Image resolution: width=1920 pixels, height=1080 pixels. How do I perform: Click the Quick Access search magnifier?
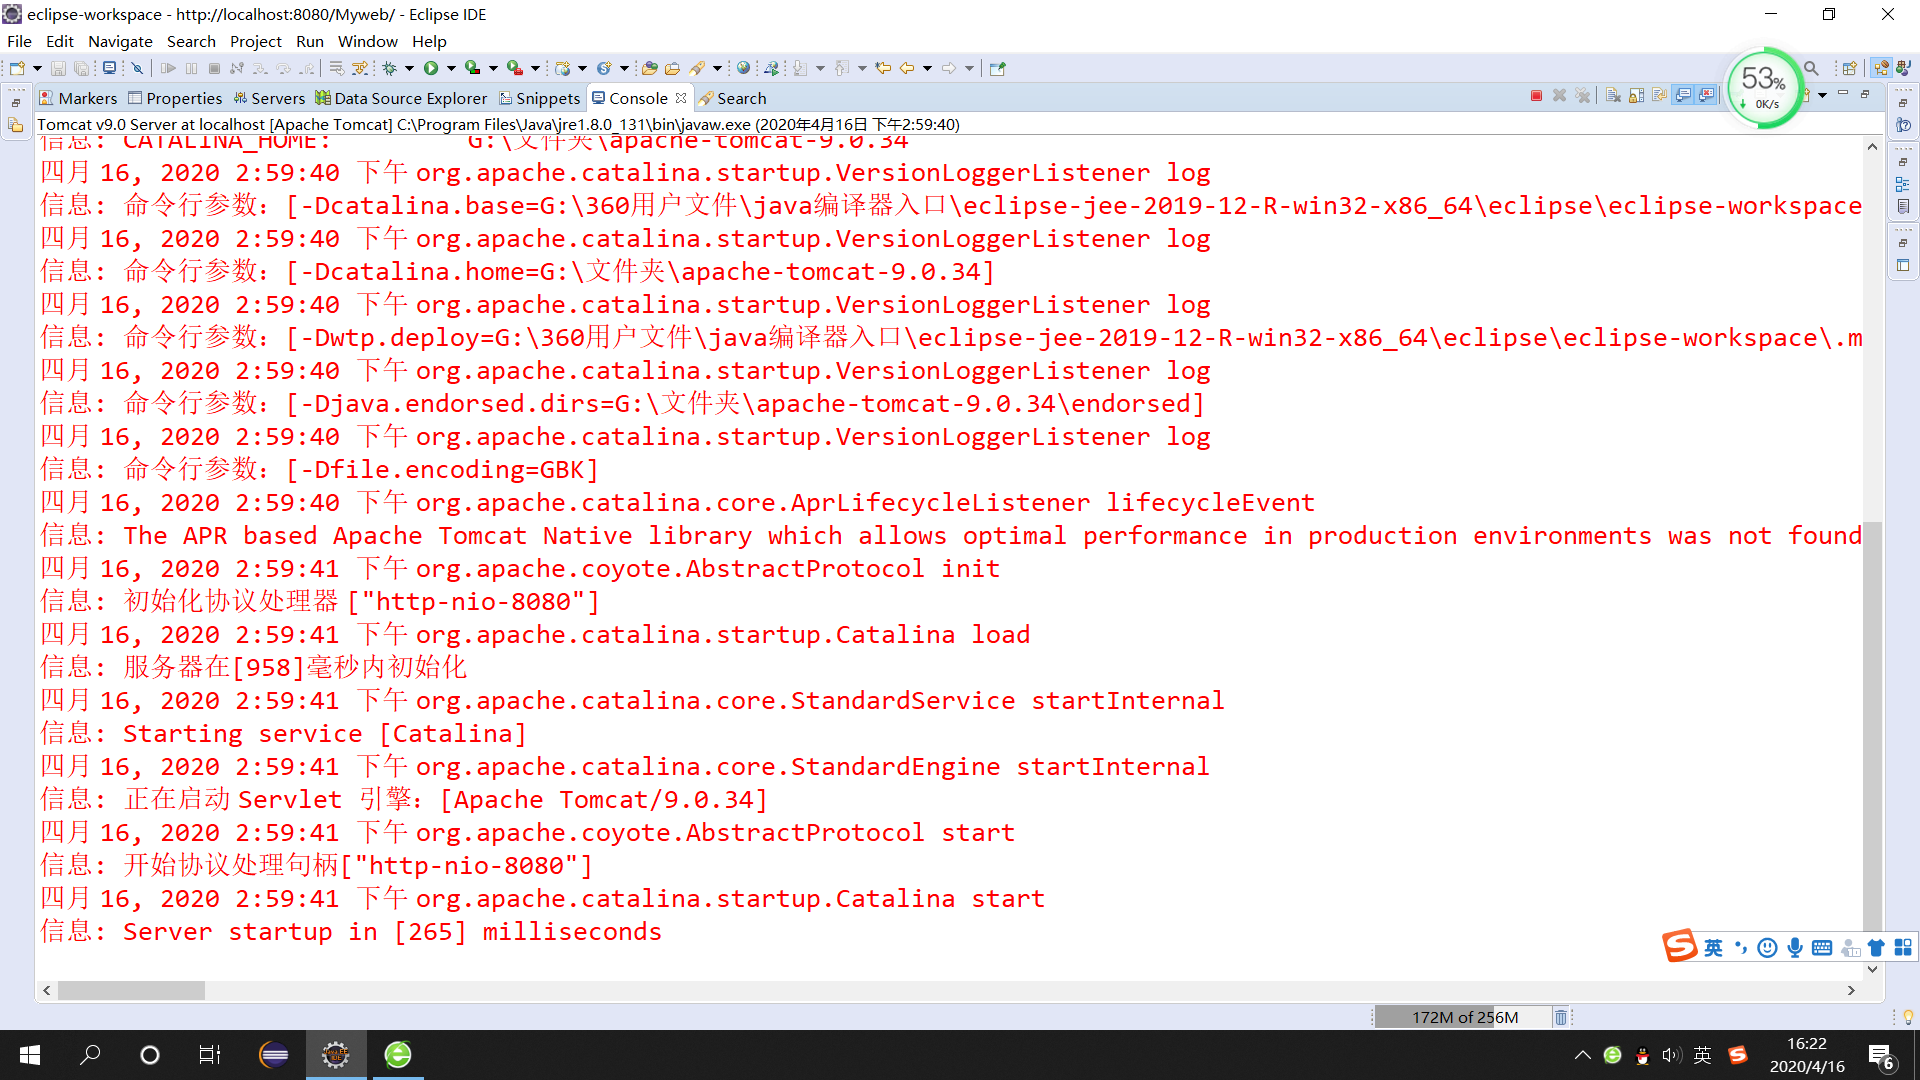[1811, 68]
